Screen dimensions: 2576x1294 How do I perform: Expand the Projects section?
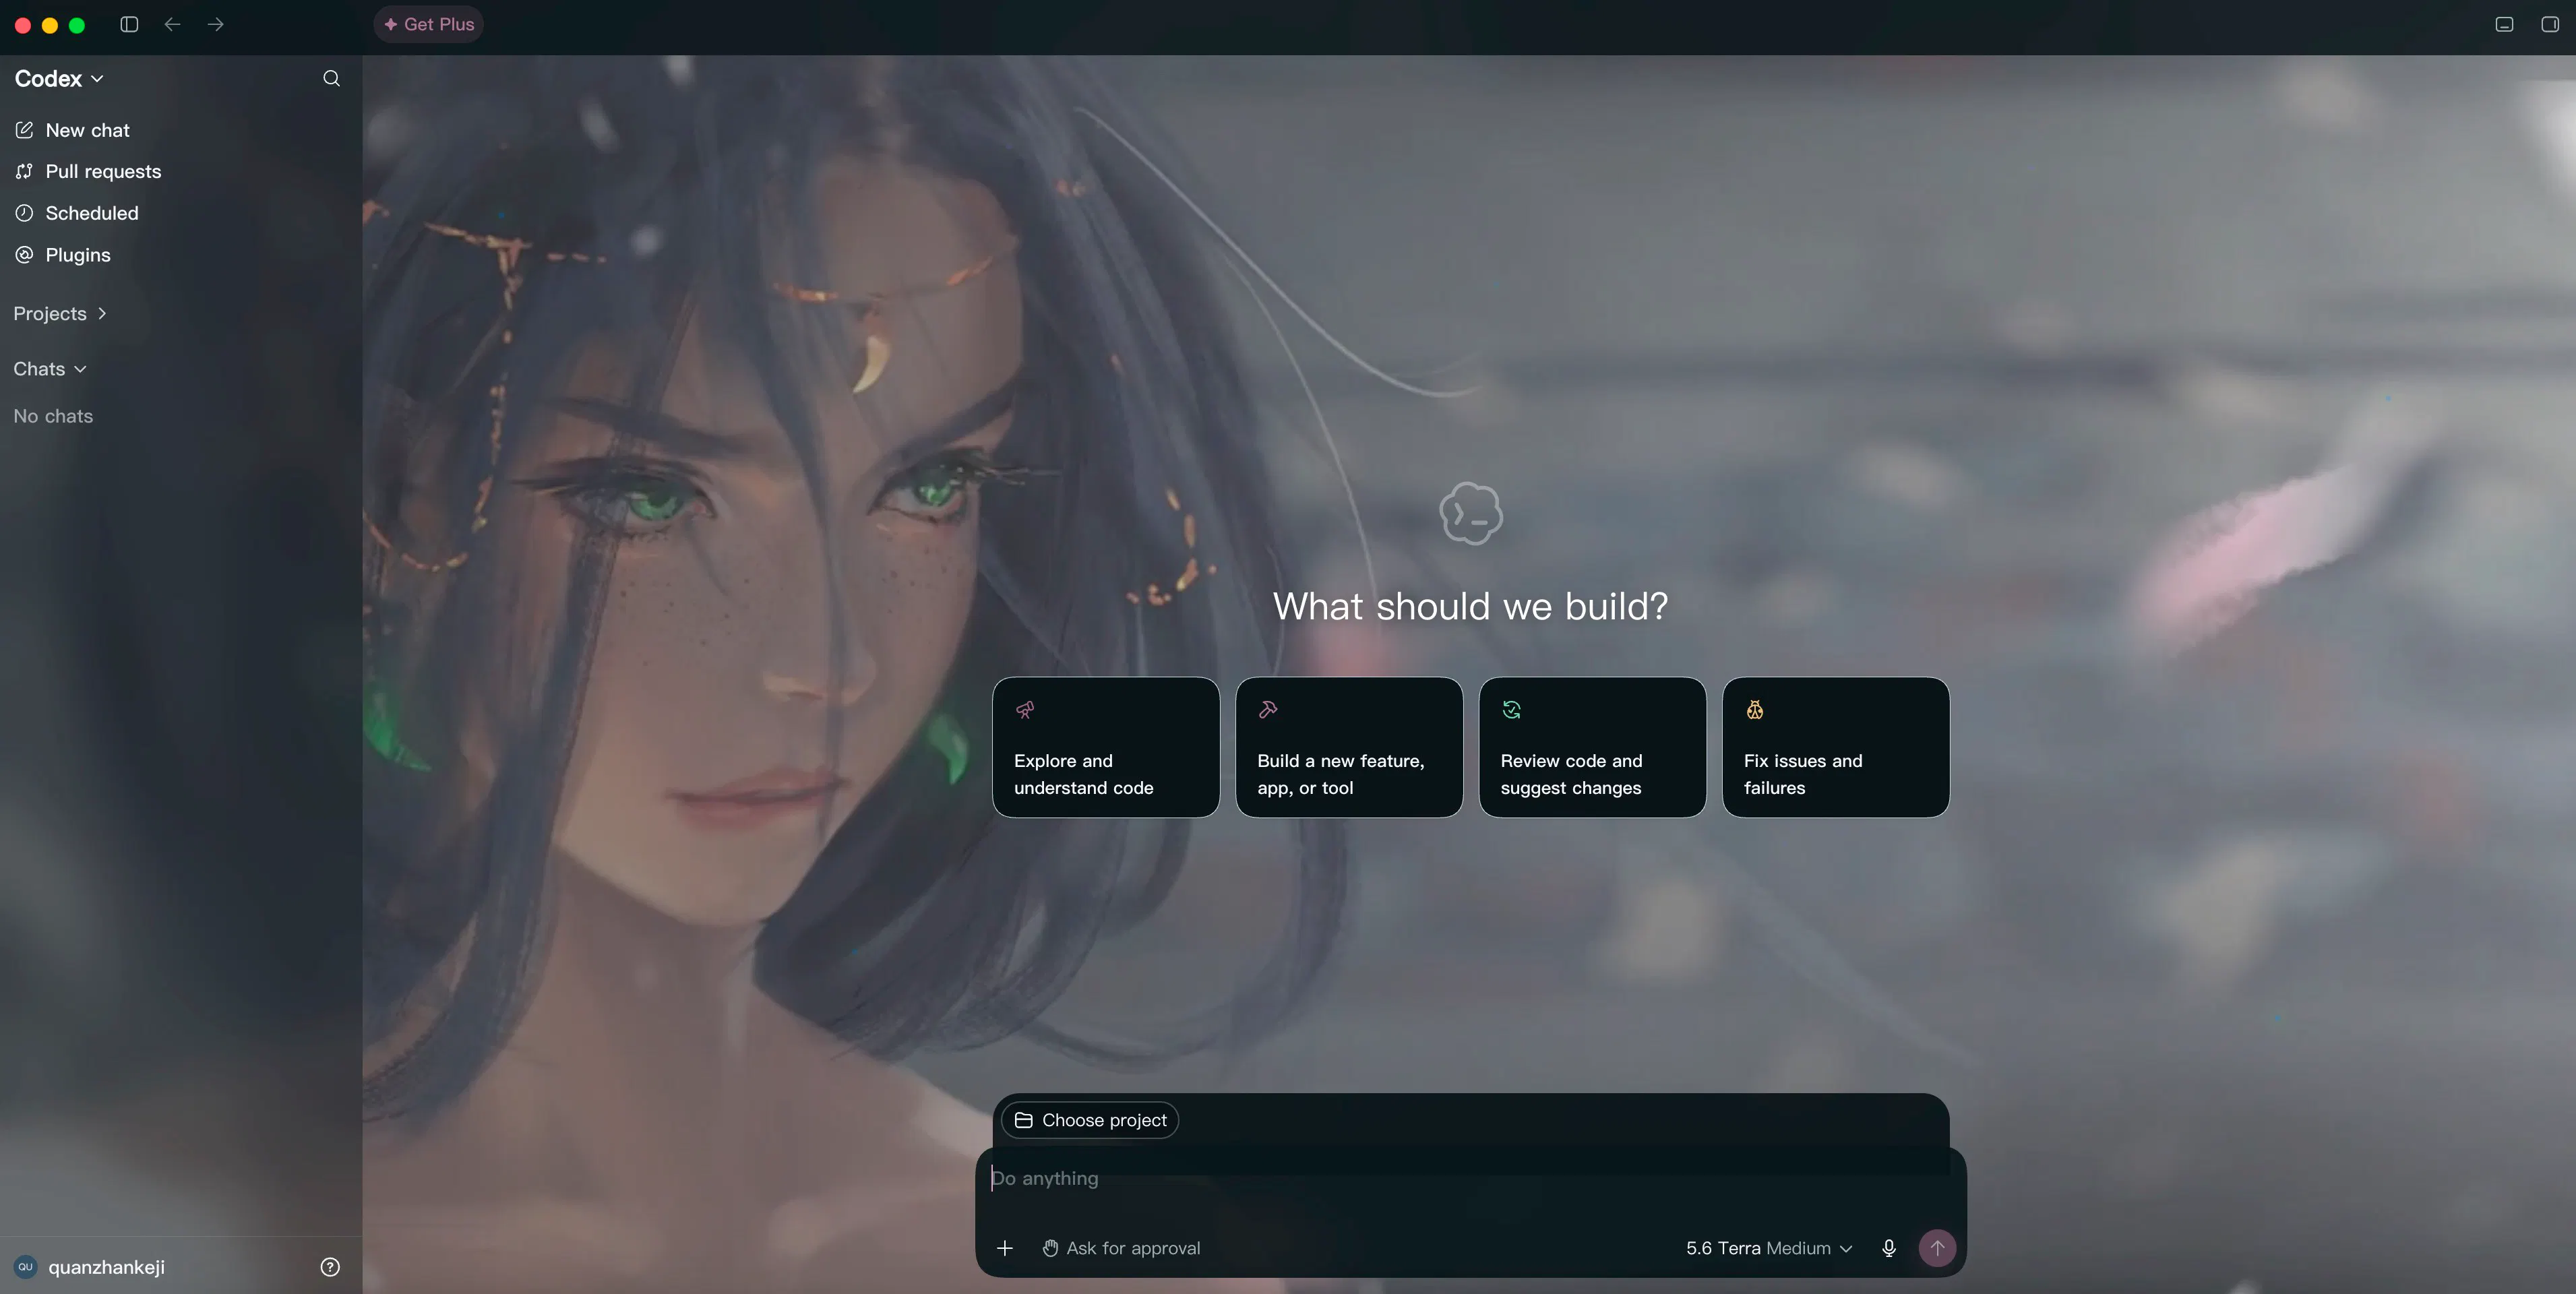(x=60, y=313)
